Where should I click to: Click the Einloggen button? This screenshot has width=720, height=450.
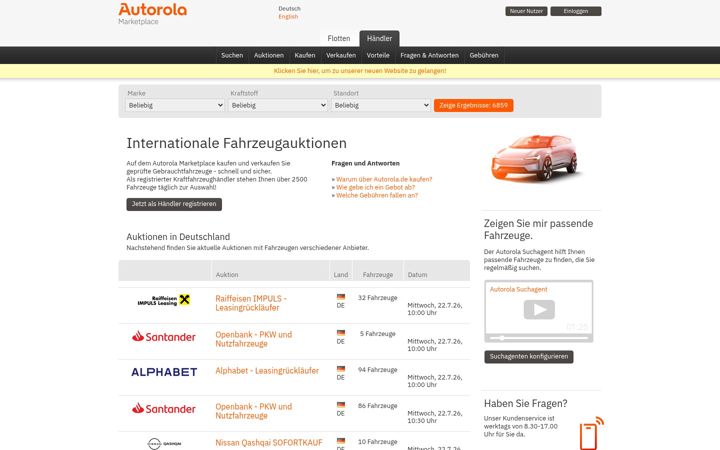point(576,11)
